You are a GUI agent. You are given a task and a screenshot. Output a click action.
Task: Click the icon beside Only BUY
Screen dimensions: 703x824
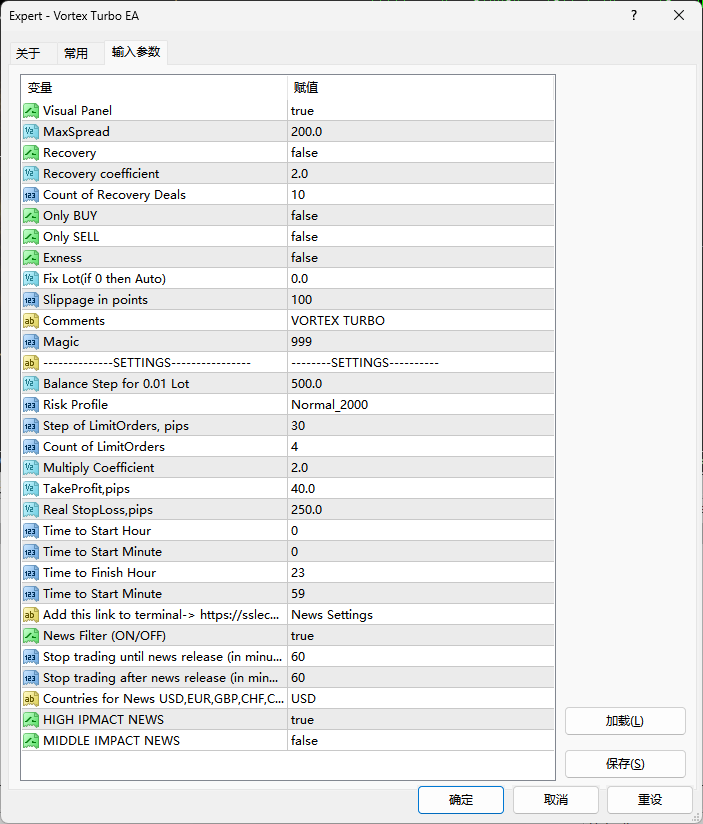(x=31, y=216)
